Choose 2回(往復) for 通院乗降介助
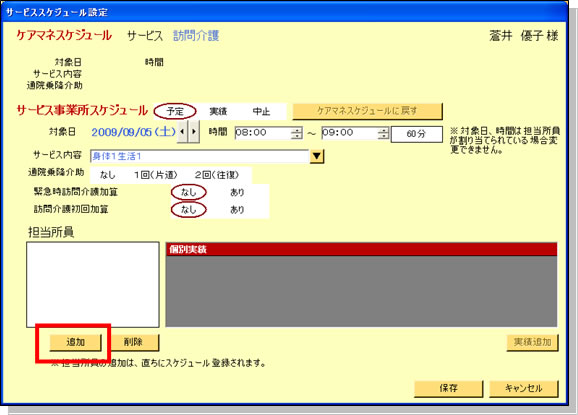 pyautogui.click(x=217, y=175)
